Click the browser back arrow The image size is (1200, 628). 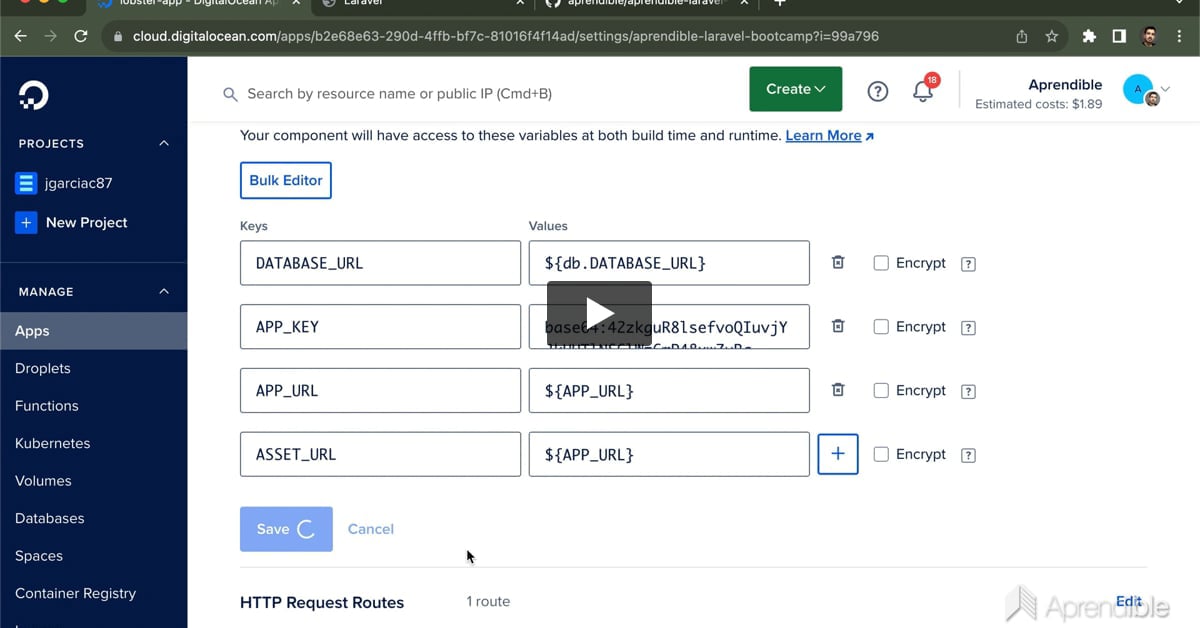point(21,36)
